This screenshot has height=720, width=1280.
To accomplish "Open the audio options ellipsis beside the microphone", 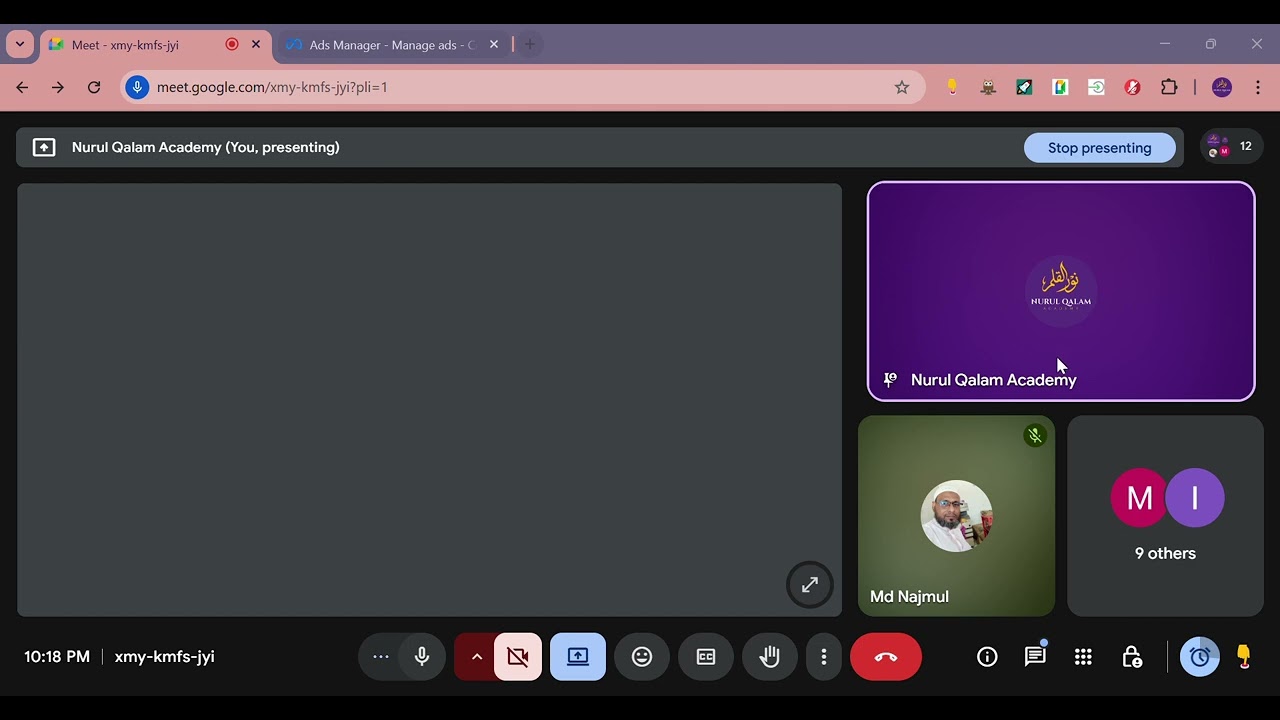I will click(x=380, y=657).
